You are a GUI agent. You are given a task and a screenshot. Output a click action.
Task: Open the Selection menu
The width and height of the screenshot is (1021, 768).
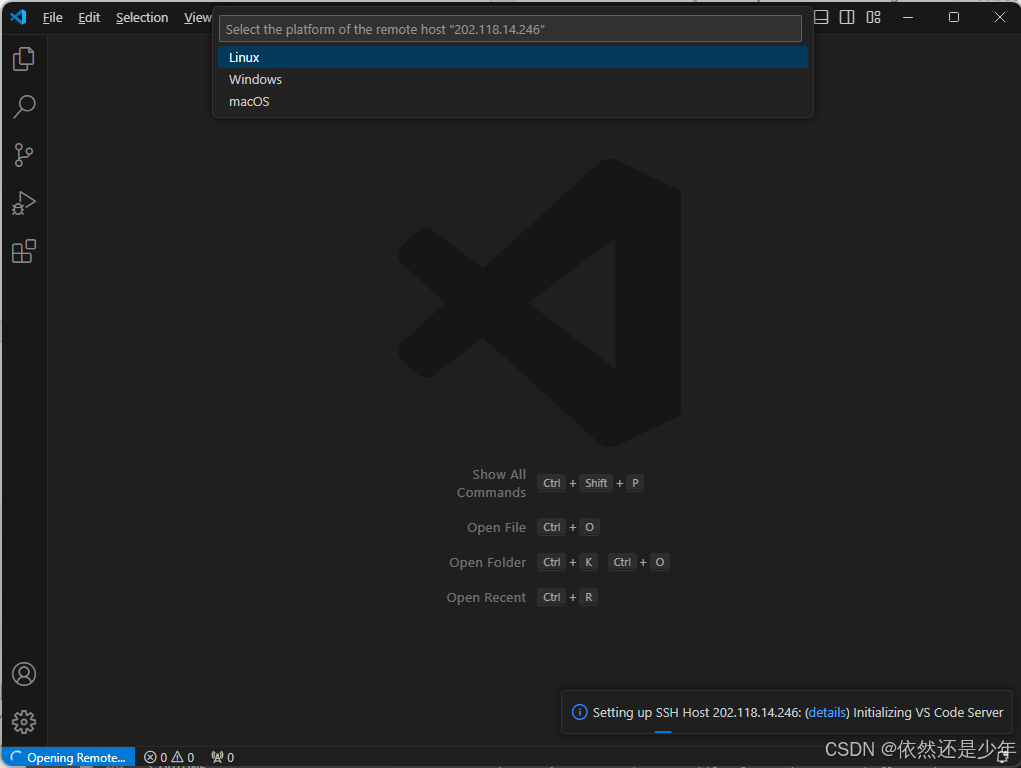pyautogui.click(x=142, y=18)
